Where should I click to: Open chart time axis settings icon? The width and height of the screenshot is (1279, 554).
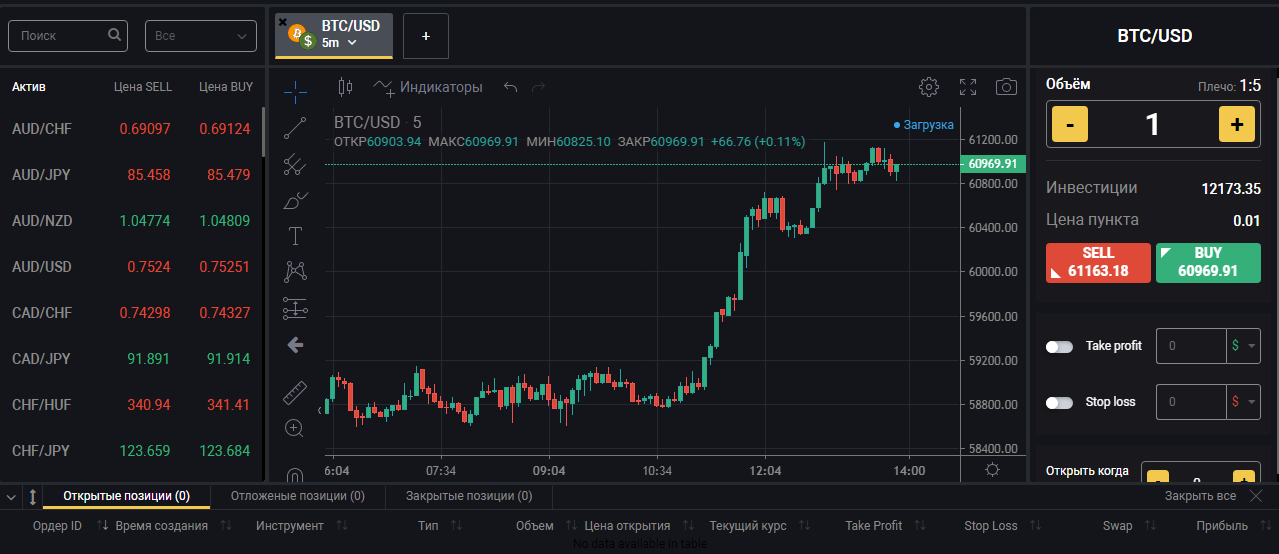click(x=992, y=470)
